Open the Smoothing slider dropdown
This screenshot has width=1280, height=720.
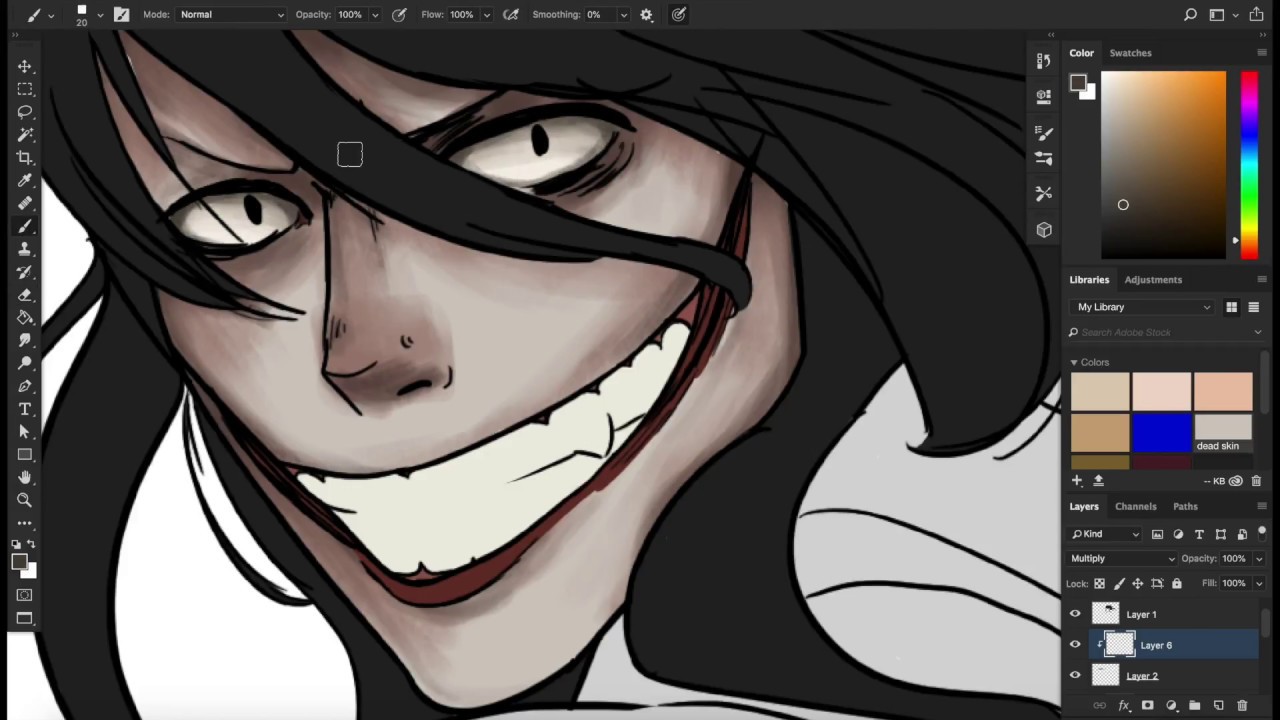pyautogui.click(x=623, y=15)
